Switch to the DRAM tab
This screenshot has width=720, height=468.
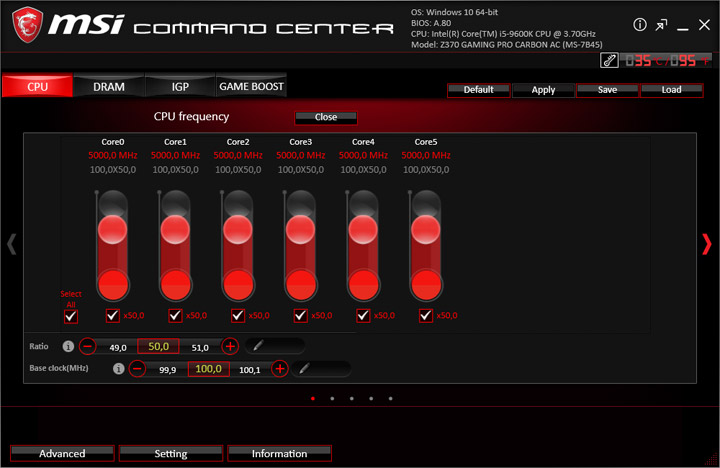point(109,86)
